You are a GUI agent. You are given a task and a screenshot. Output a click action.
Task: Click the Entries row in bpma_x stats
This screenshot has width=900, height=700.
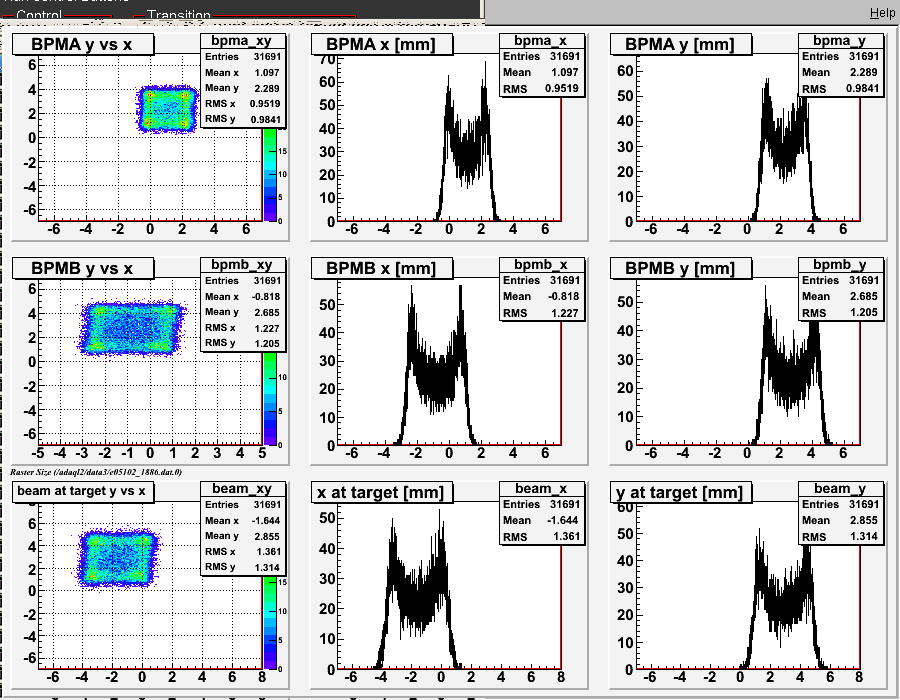tap(541, 56)
